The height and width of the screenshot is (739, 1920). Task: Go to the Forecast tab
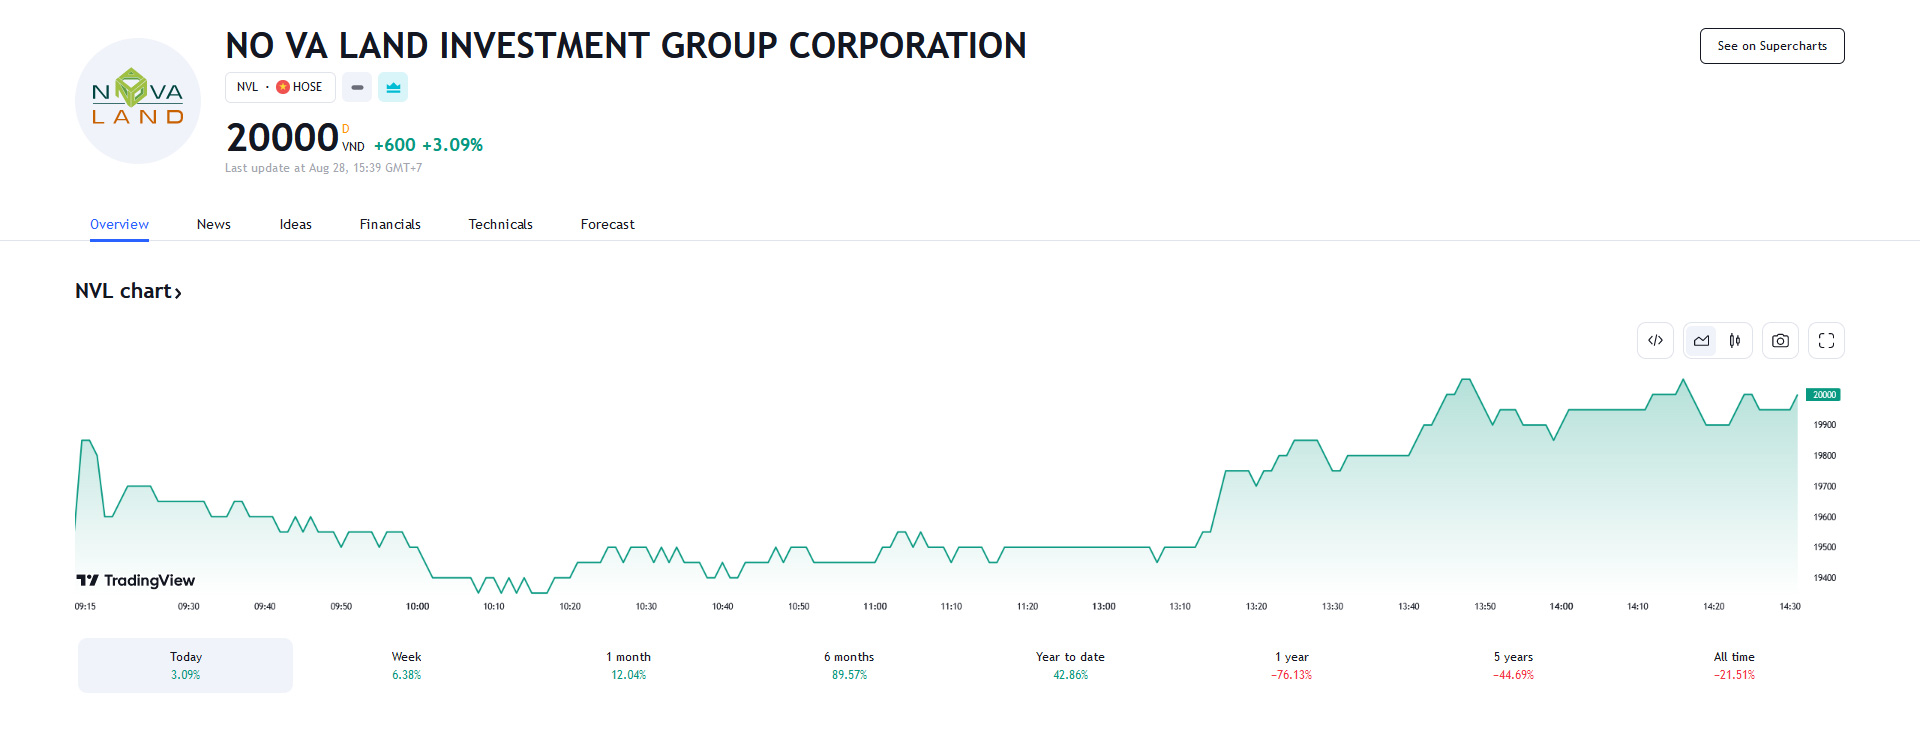coord(607,225)
